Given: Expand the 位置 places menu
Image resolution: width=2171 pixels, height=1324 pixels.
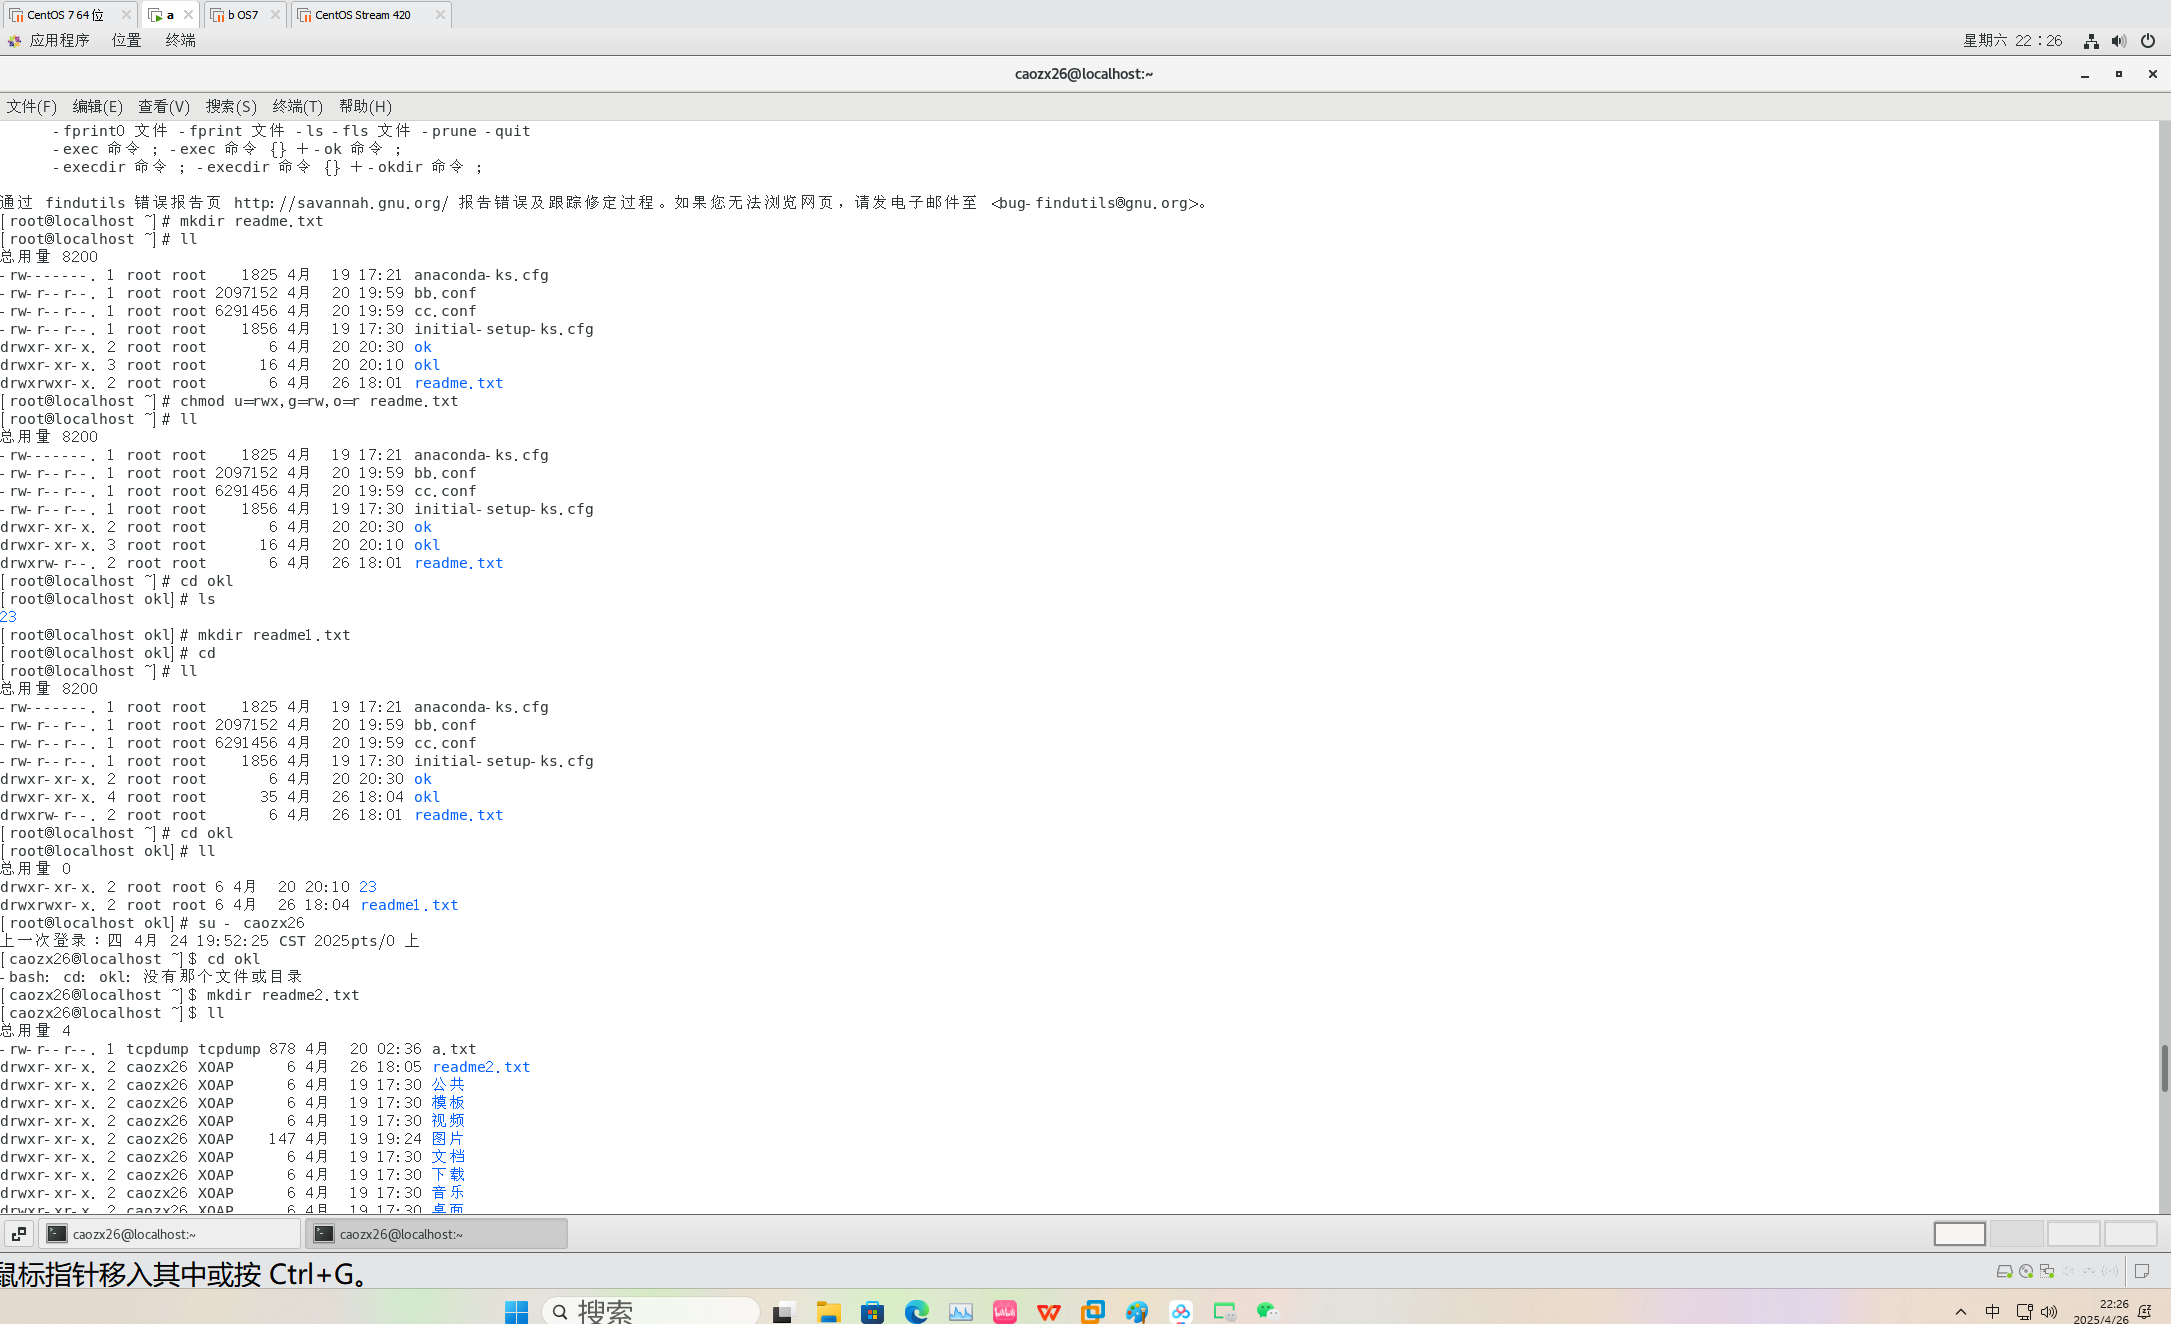Looking at the screenshot, I should click(x=126, y=40).
